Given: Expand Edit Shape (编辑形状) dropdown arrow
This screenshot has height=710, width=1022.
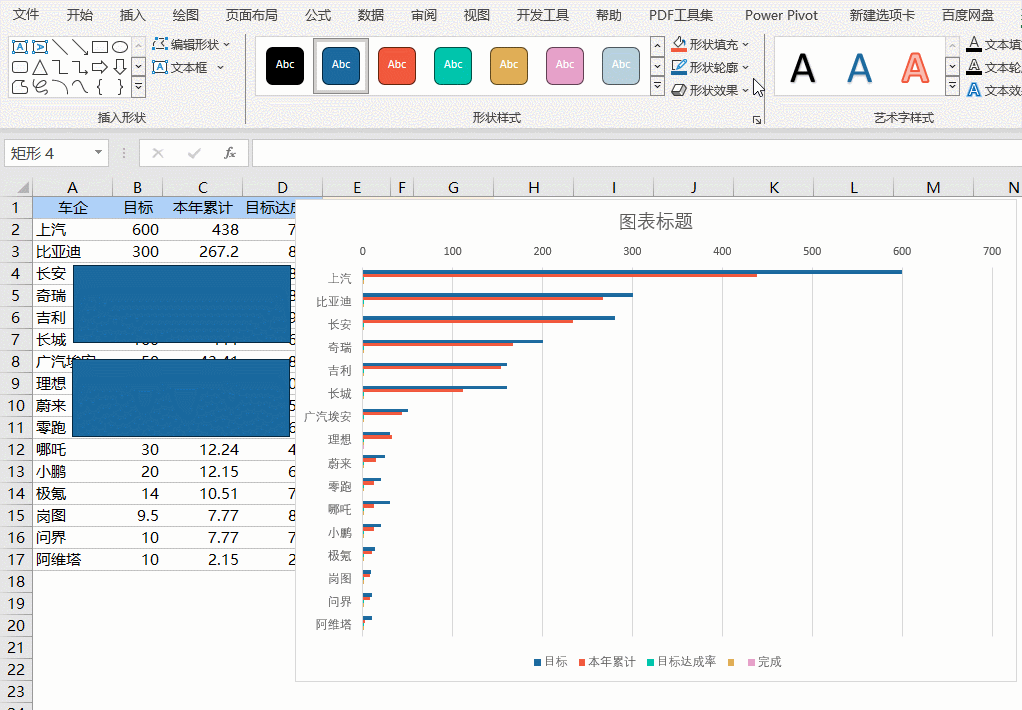Looking at the screenshot, I should (227, 44).
